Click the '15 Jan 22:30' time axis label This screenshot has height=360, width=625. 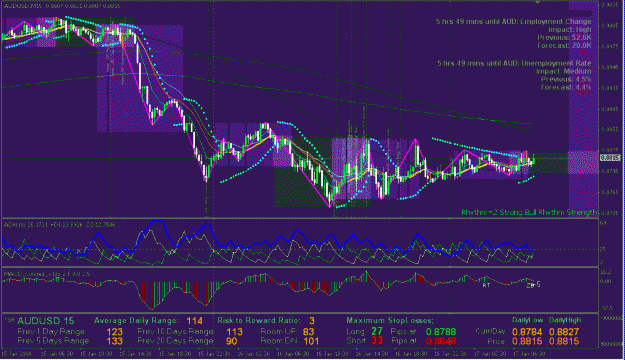click(x=214, y=353)
